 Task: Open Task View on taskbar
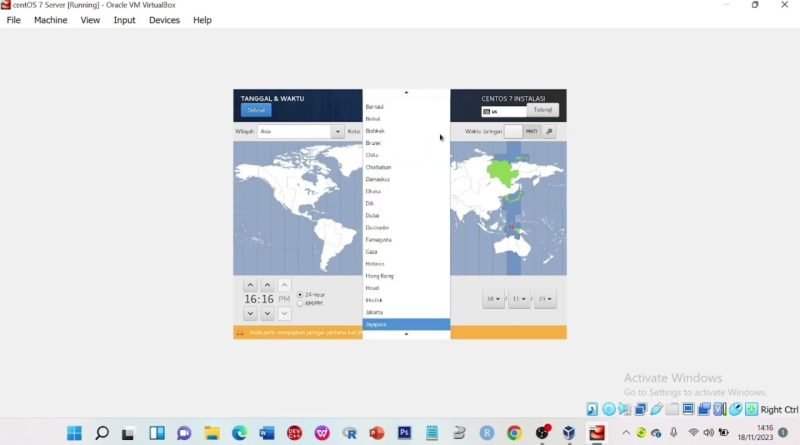point(128,433)
